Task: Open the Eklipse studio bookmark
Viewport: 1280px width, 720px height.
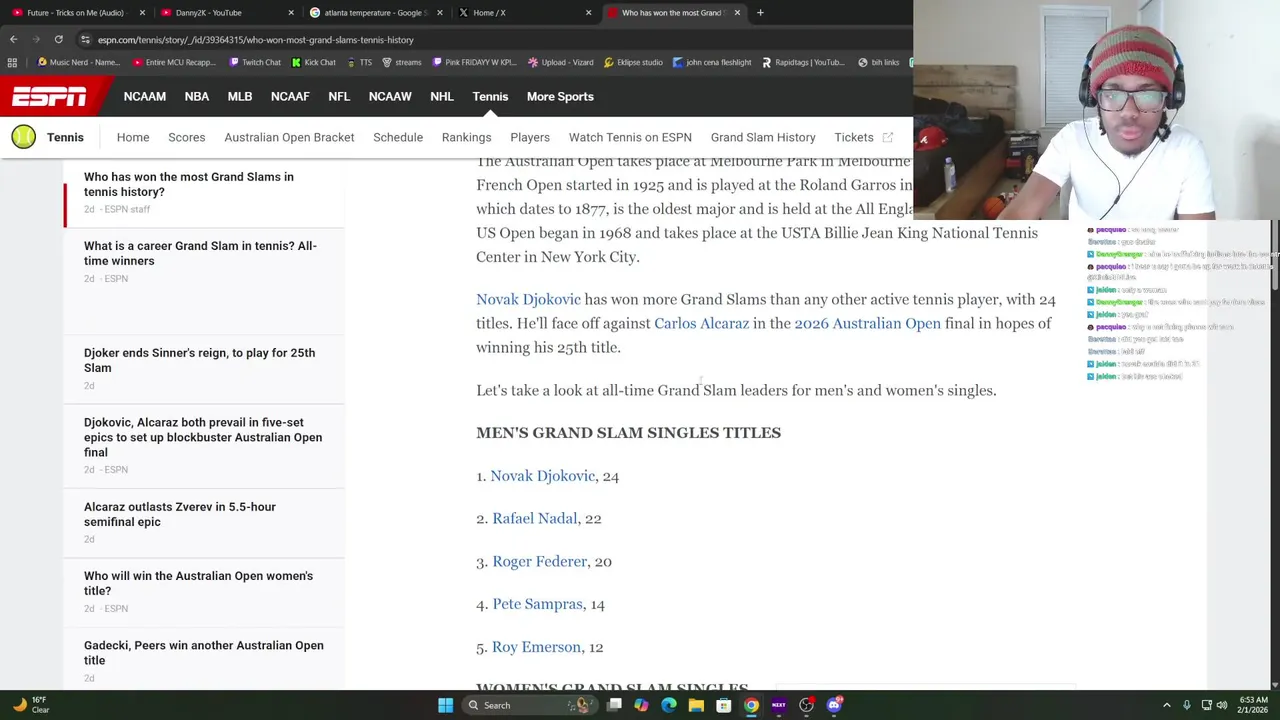Action: coord(633,62)
